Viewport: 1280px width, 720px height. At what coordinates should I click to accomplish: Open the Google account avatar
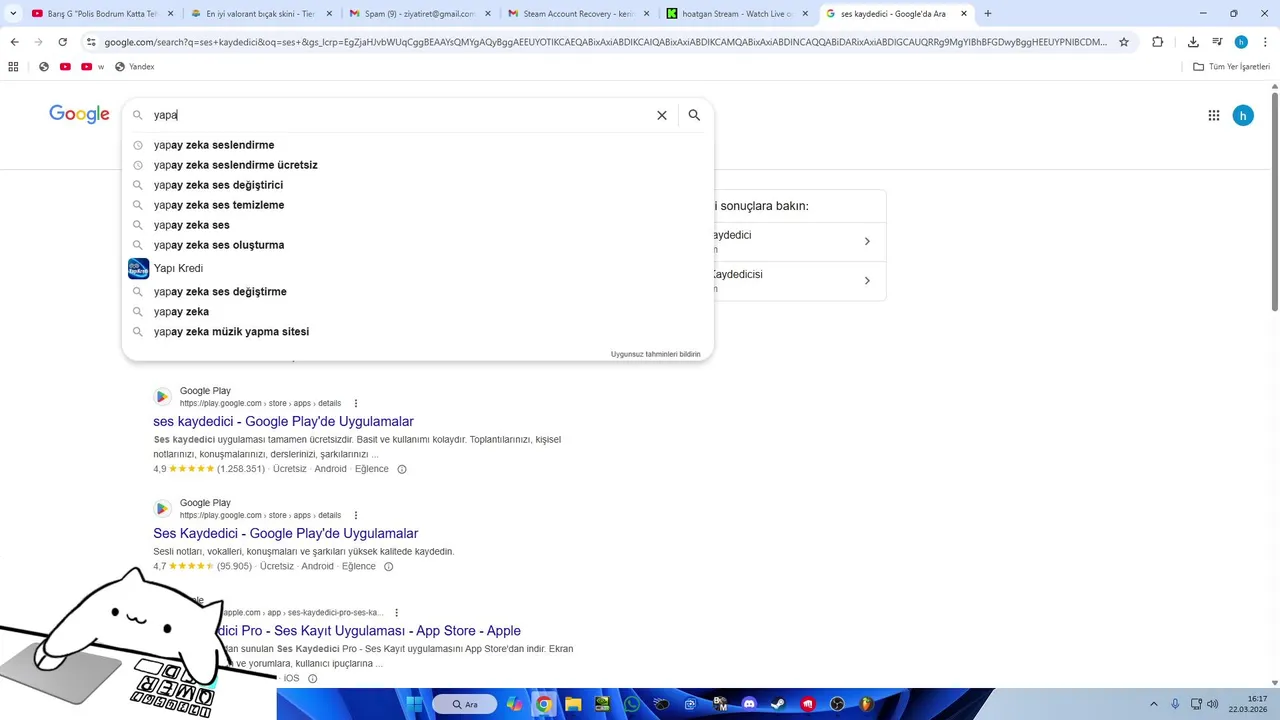(1243, 115)
